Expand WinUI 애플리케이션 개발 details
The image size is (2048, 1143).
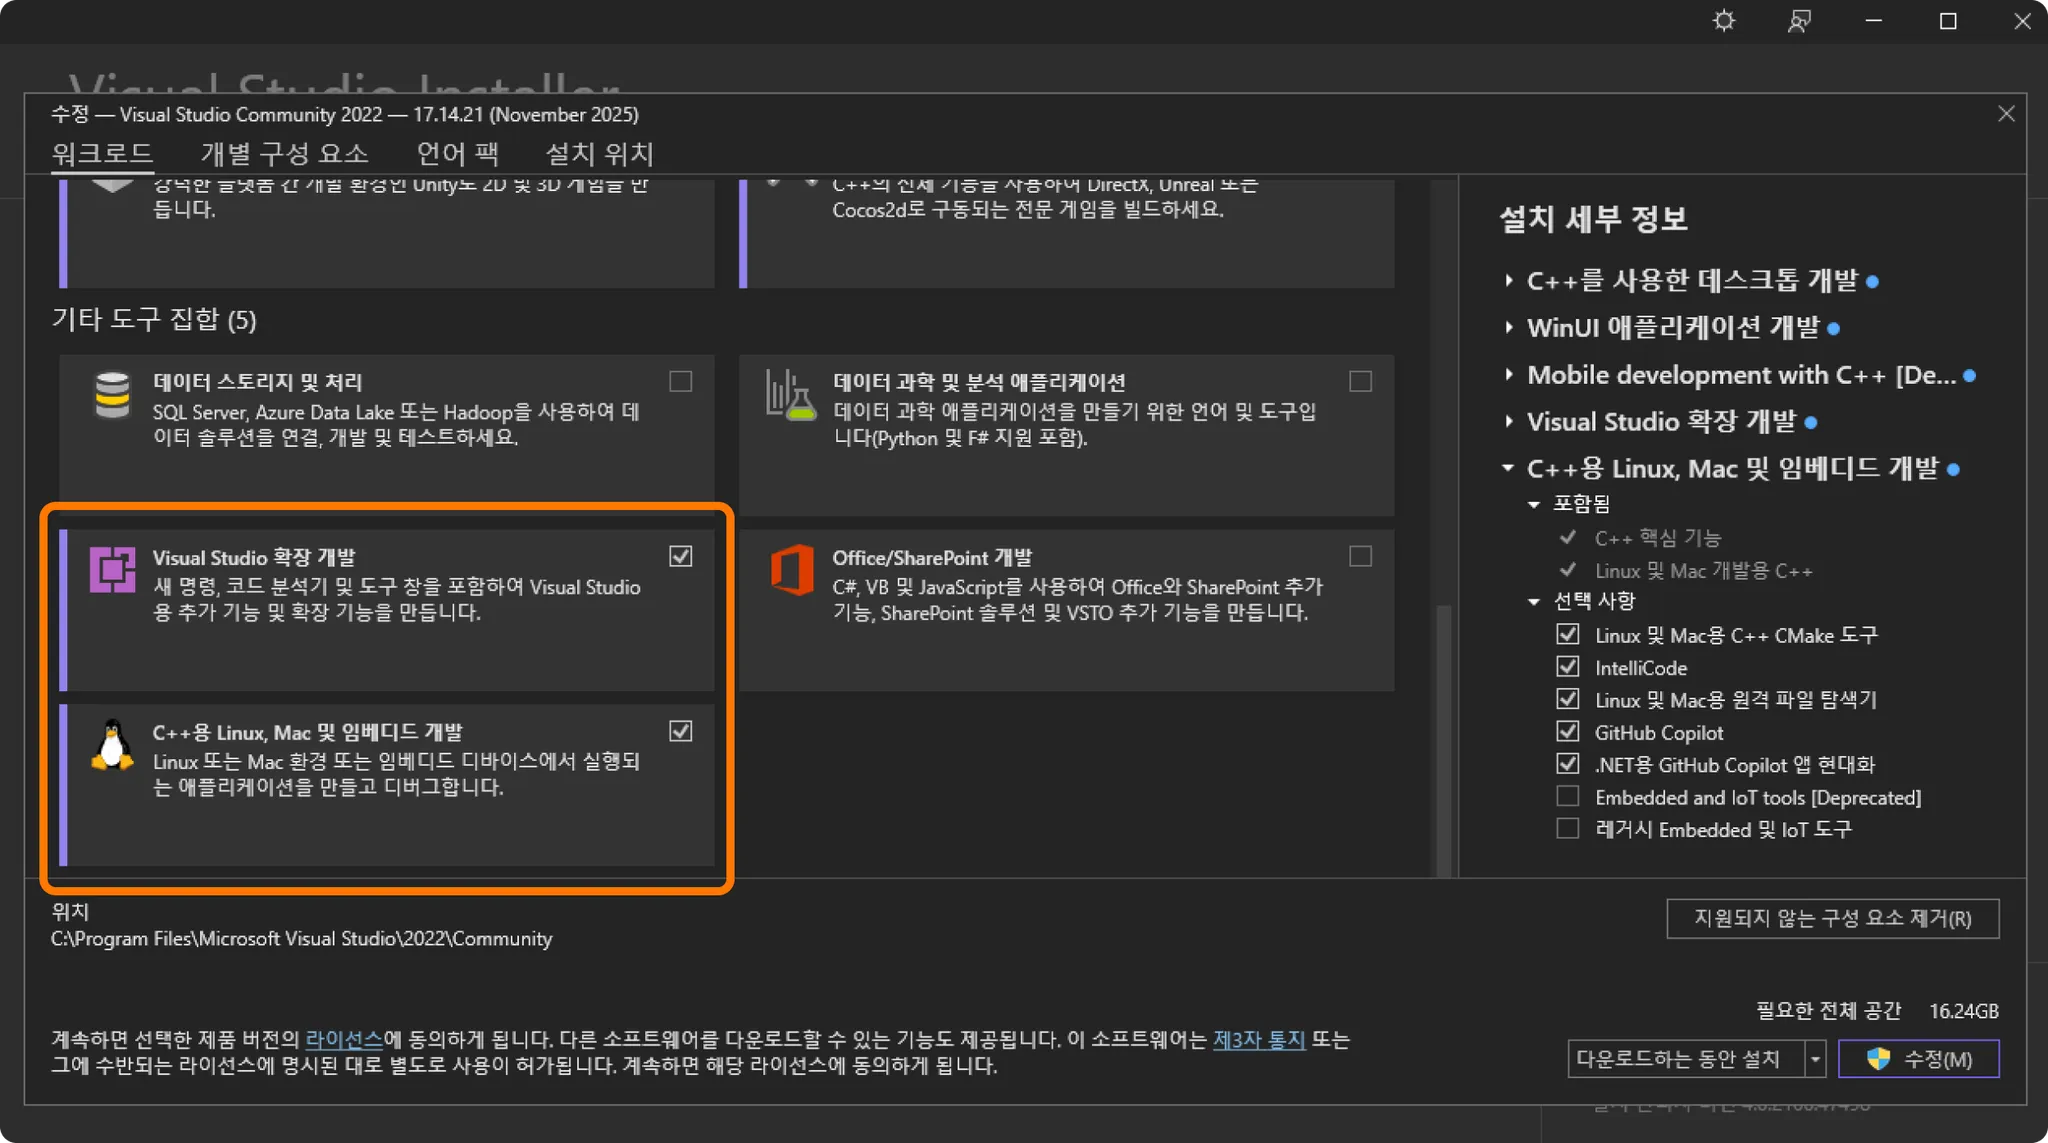coord(1509,327)
